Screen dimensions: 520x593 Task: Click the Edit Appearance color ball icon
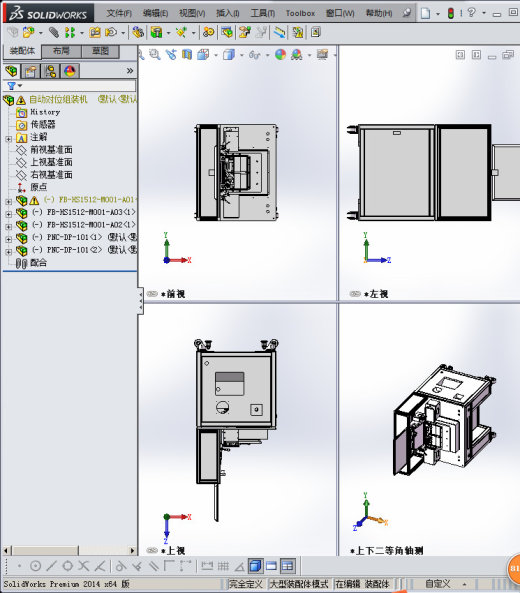281,55
